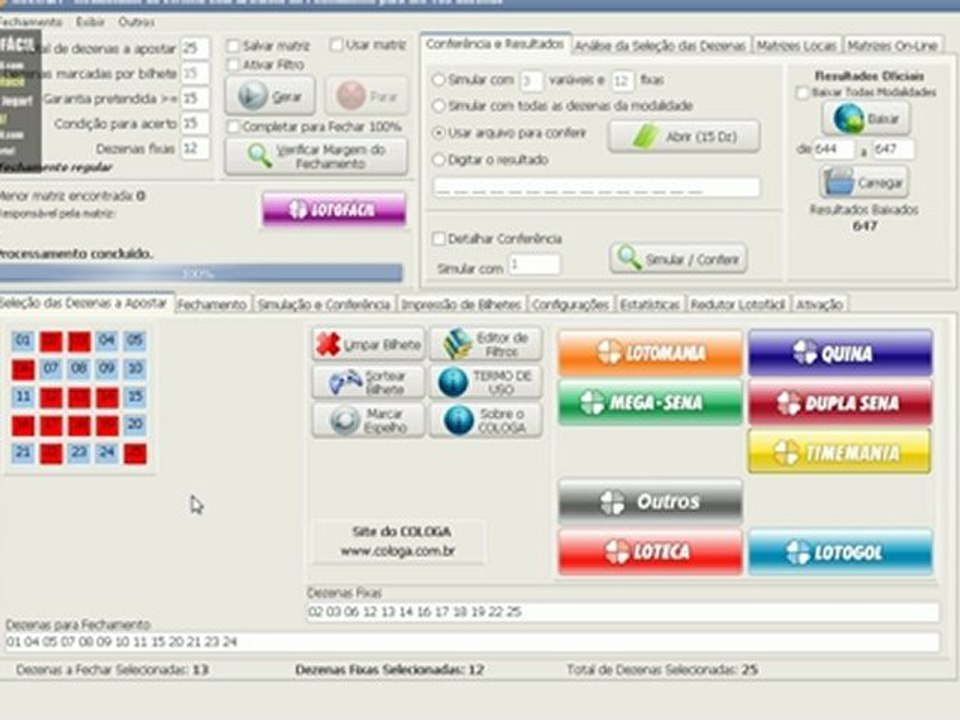
Task: Click the purple Lotofácil logo button
Action: click(334, 209)
